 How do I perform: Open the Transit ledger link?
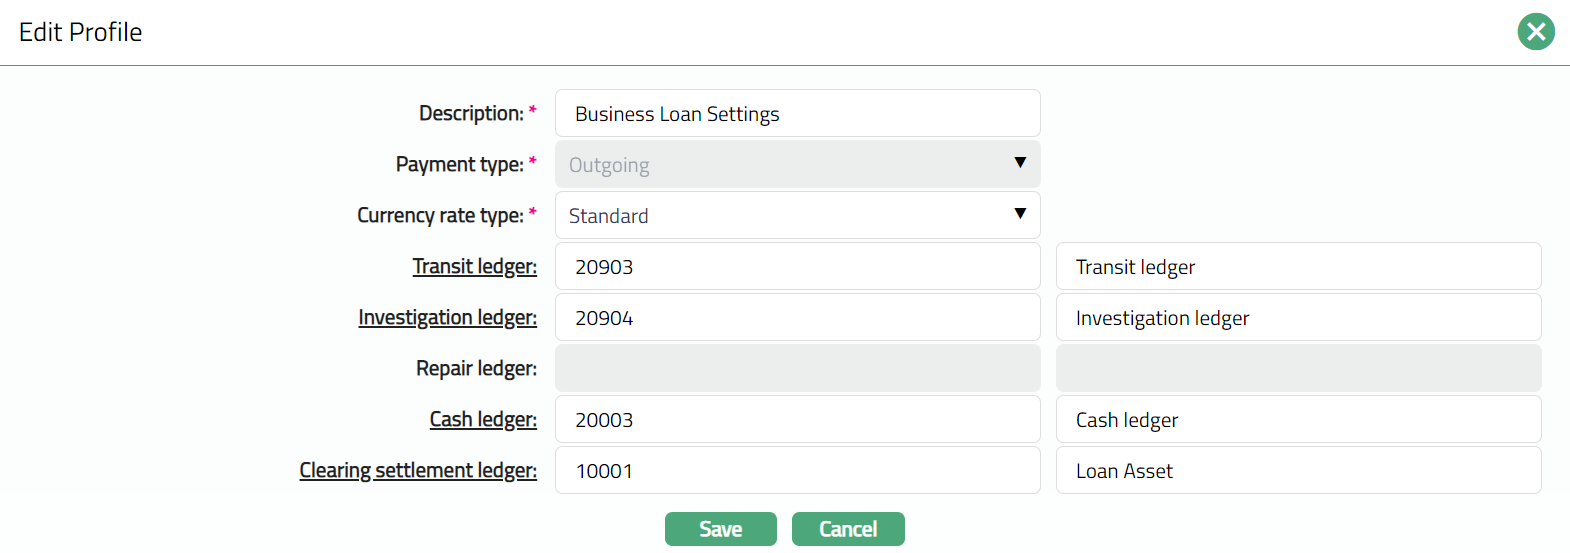pos(474,266)
